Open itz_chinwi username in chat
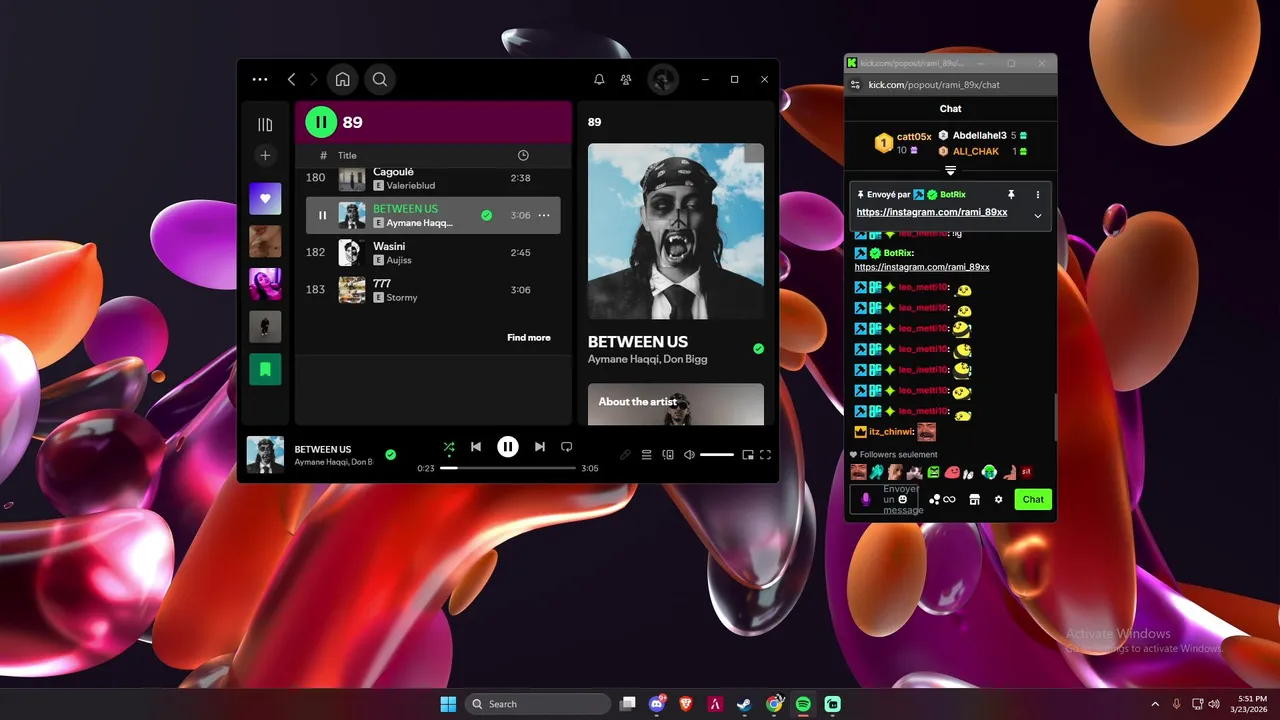This screenshot has height=720, width=1280. (x=891, y=432)
